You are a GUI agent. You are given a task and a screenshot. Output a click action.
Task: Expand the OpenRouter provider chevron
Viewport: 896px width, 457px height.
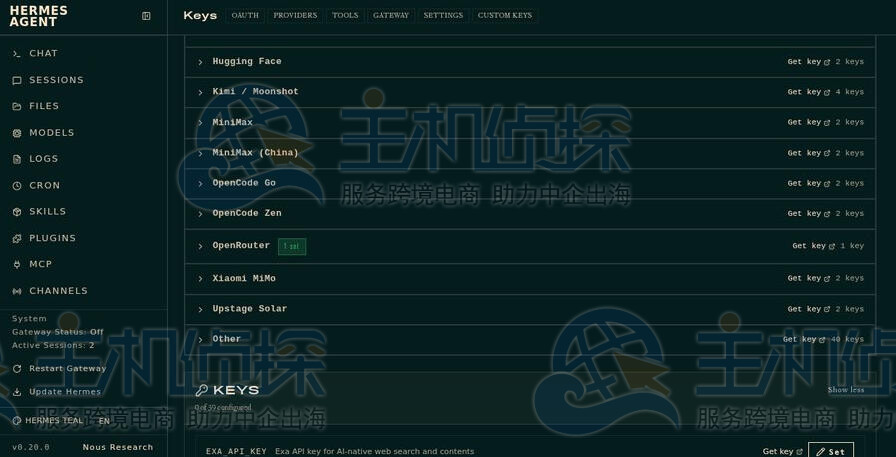point(200,247)
